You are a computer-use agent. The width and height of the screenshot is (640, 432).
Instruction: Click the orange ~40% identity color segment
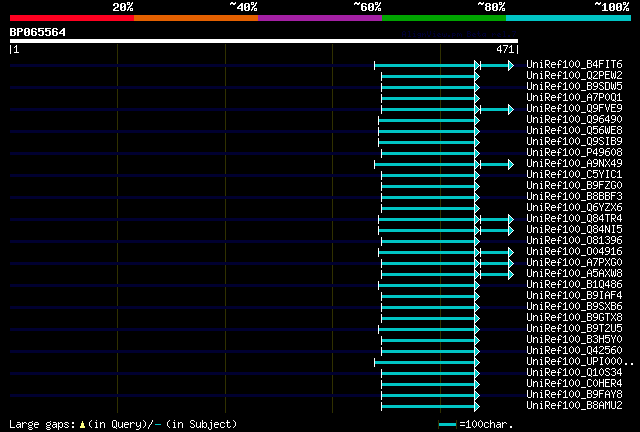pos(196,18)
